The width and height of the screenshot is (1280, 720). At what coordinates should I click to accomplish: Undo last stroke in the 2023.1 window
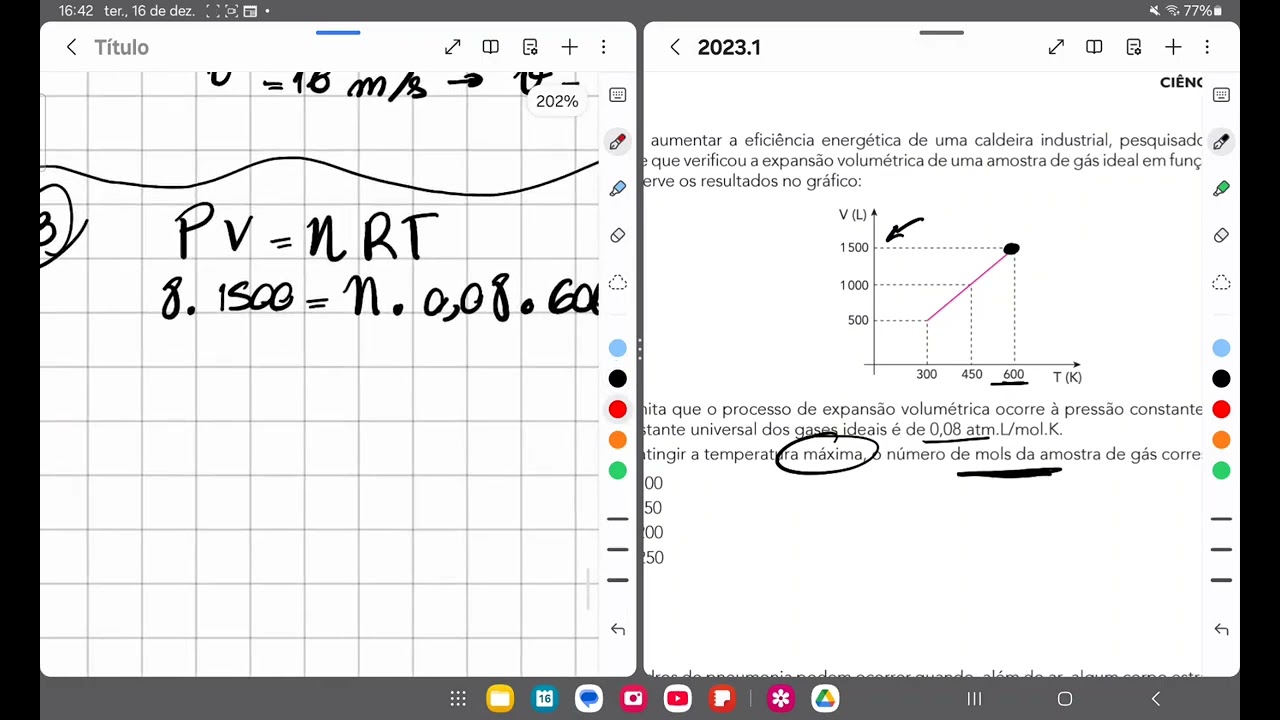click(x=1221, y=629)
